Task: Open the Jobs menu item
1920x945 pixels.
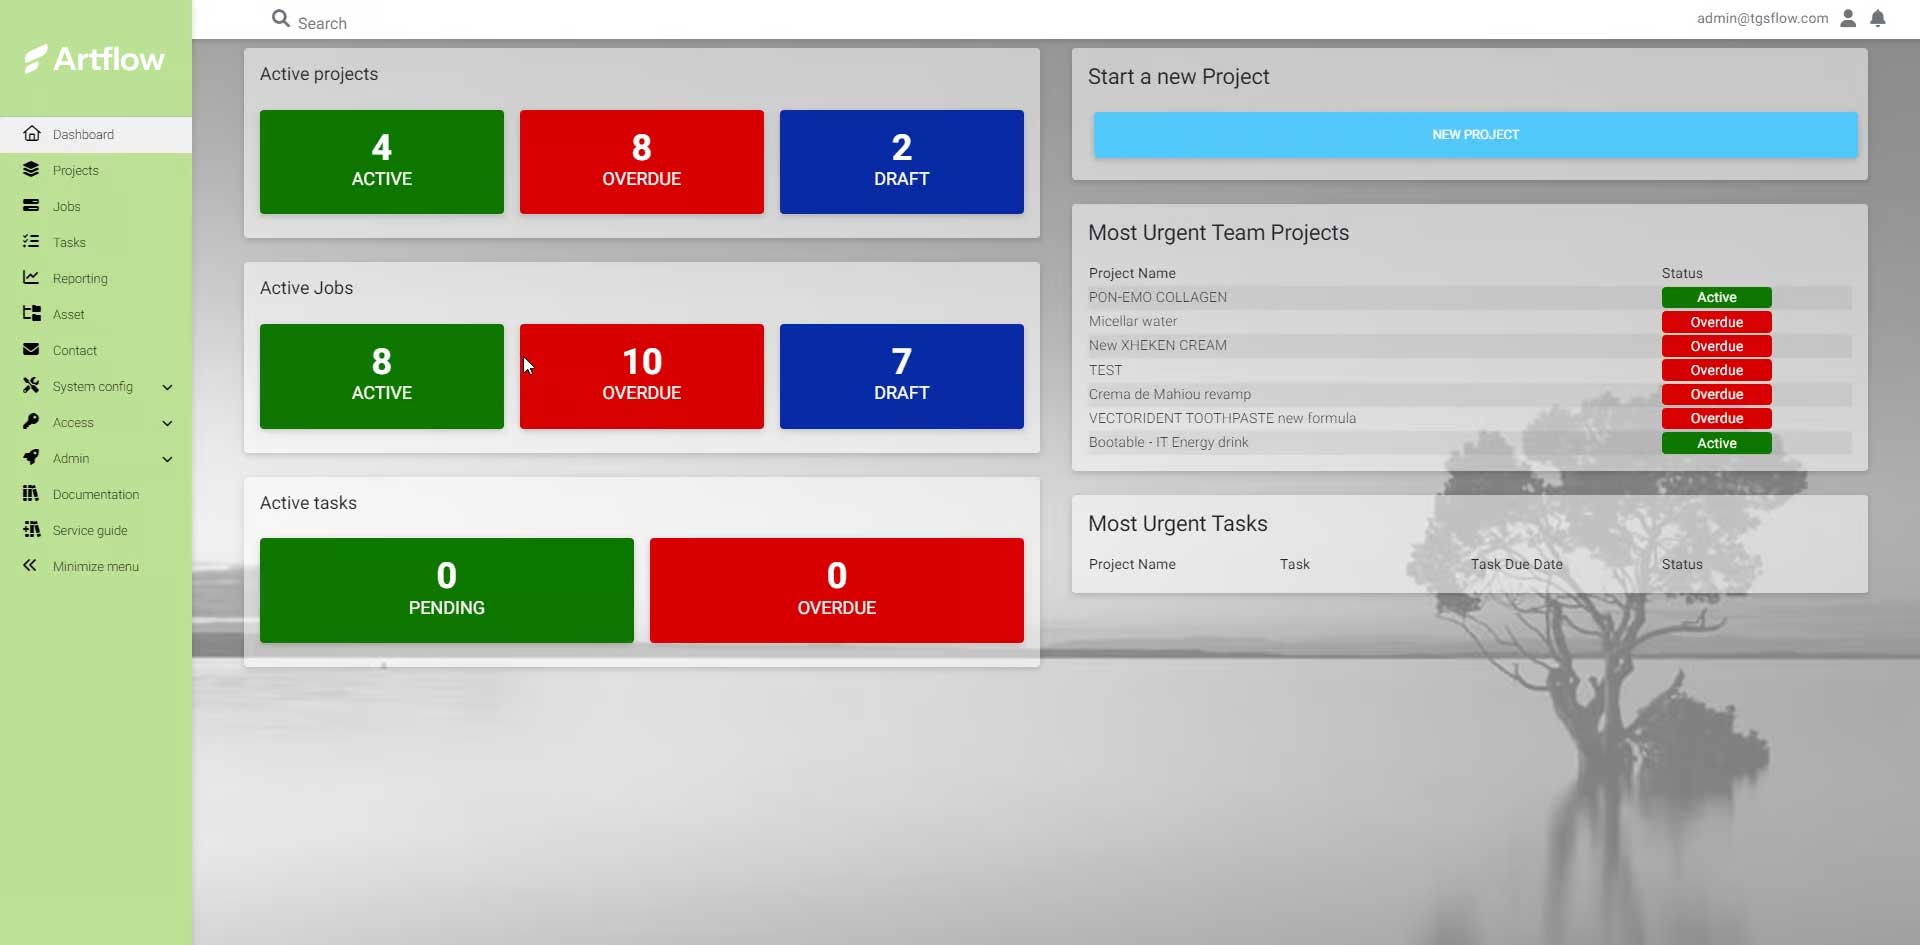Action: pyautogui.click(x=67, y=206)
